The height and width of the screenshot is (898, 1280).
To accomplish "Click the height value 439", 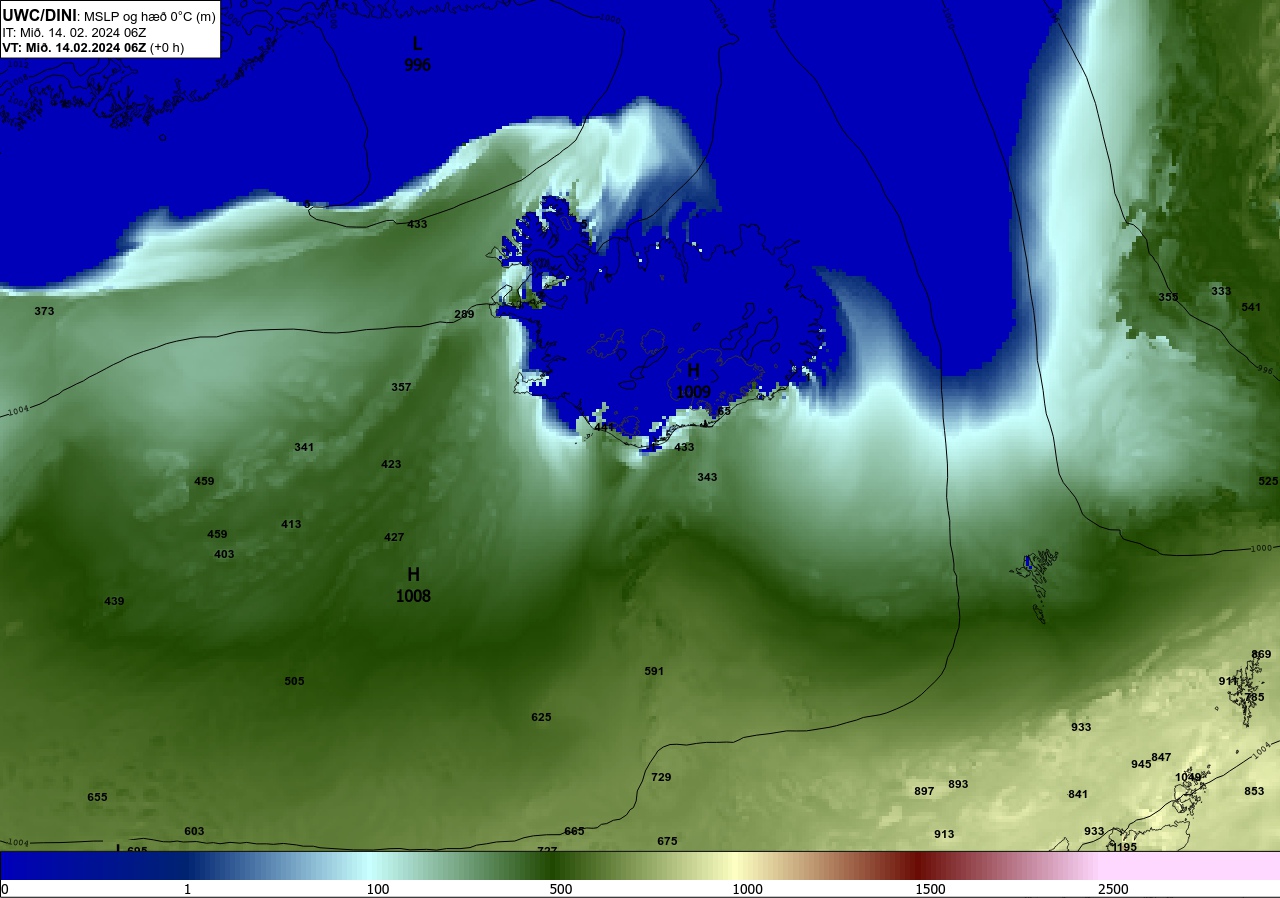I will (114, 601).
